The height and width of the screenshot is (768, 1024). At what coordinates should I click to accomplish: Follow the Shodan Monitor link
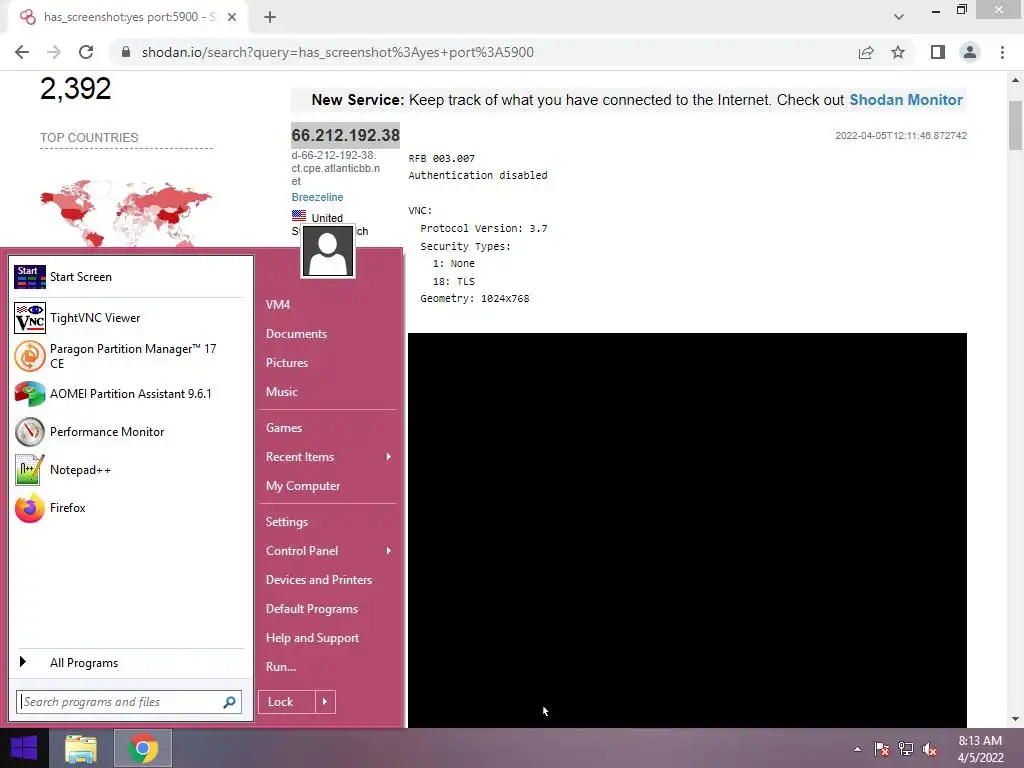click(x=906, y=100)
